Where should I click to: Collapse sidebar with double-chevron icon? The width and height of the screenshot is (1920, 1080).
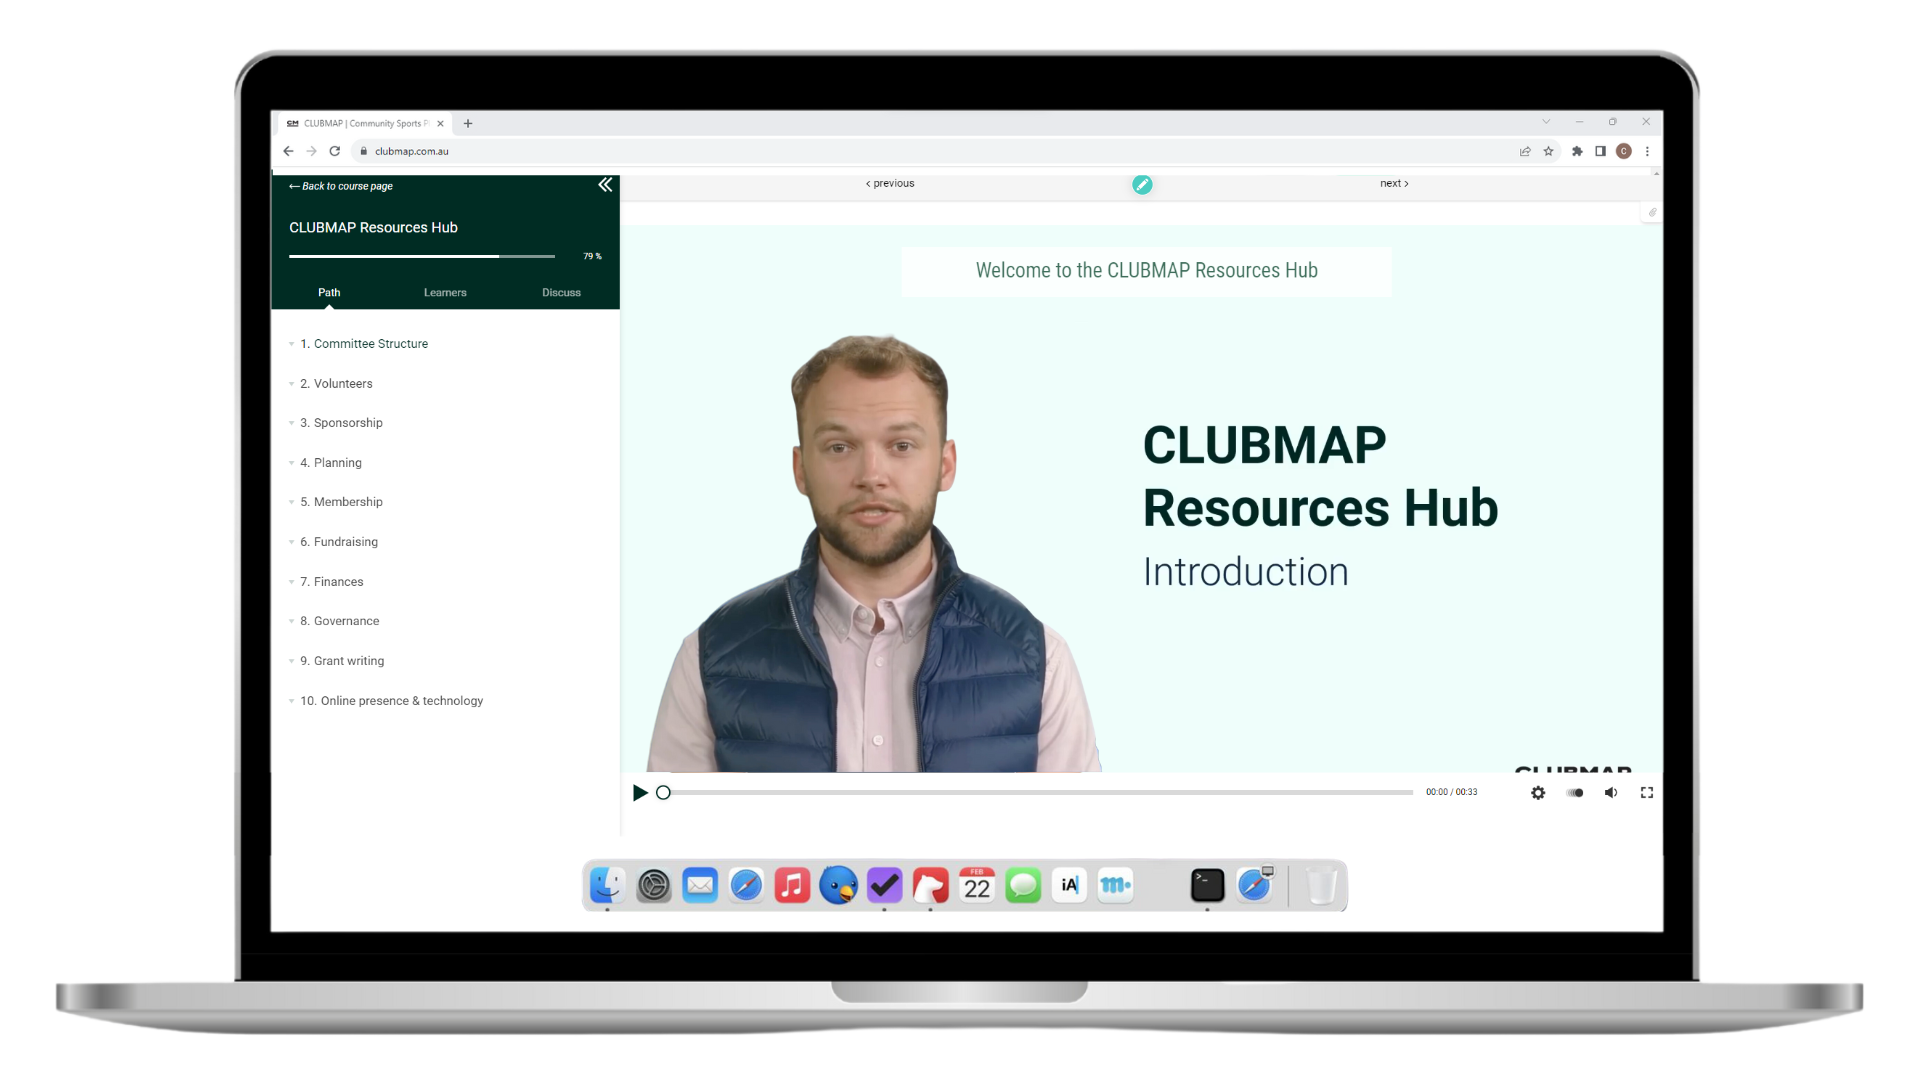tap(605, 185)
